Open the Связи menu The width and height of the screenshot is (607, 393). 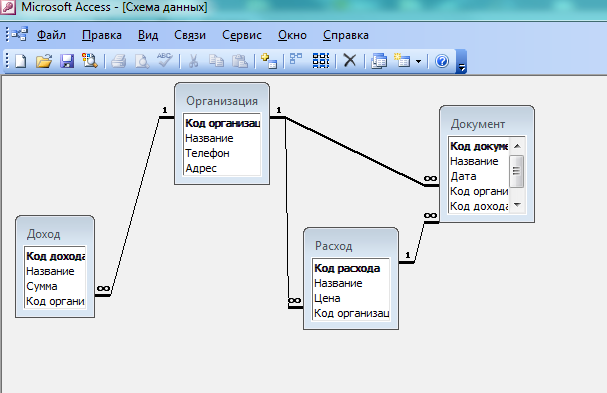(x=190, y=35)
